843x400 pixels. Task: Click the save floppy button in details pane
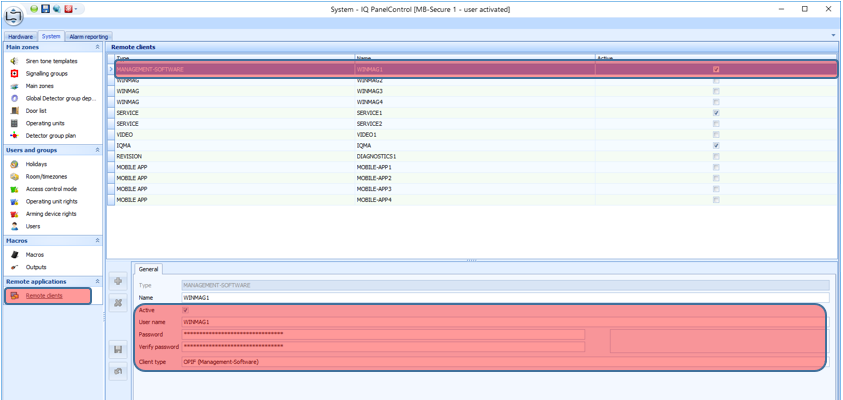[118, 350]
